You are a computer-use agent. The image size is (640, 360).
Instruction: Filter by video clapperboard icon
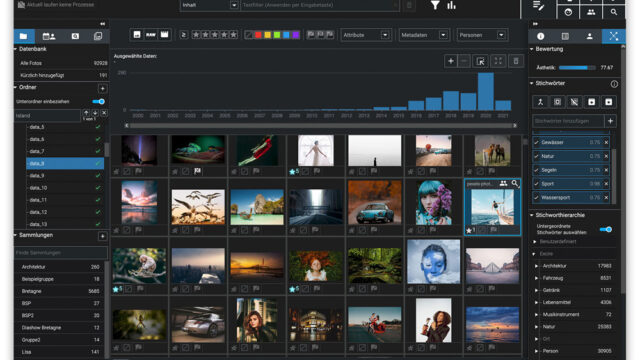(164, 35)
